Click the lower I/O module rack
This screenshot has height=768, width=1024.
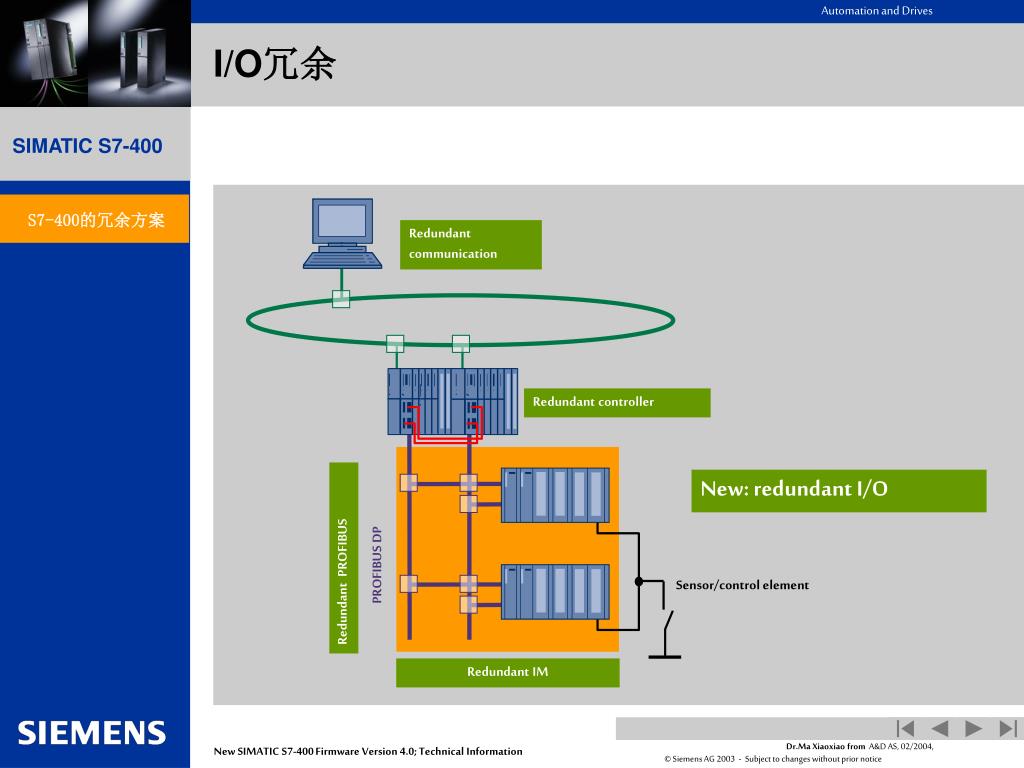pos(555,592)
